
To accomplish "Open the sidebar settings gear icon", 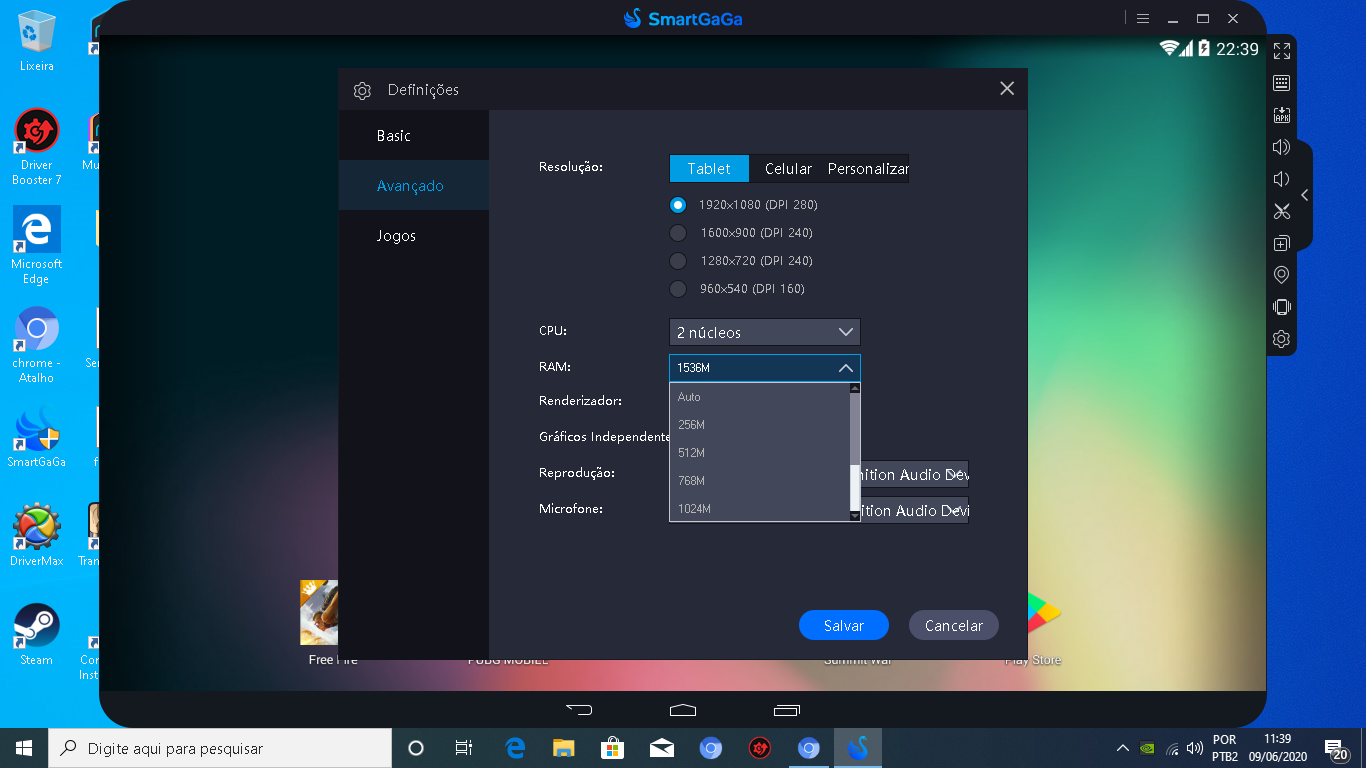I will 1281,339.
